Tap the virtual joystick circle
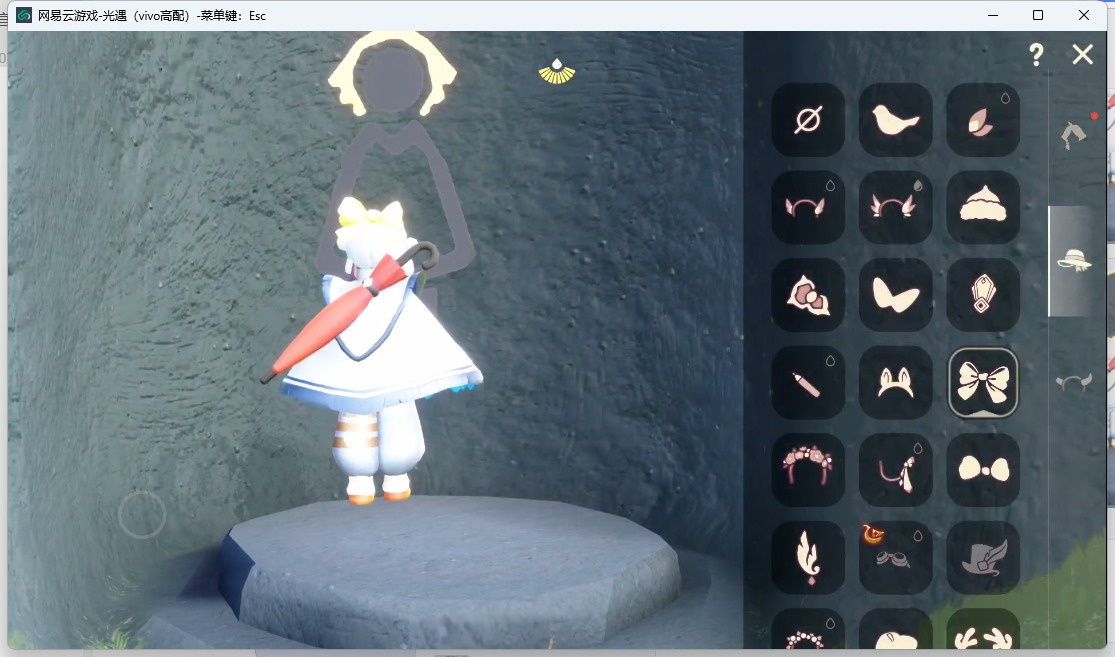This screenshot has height=657, width=1115. (x=142, y=514)
